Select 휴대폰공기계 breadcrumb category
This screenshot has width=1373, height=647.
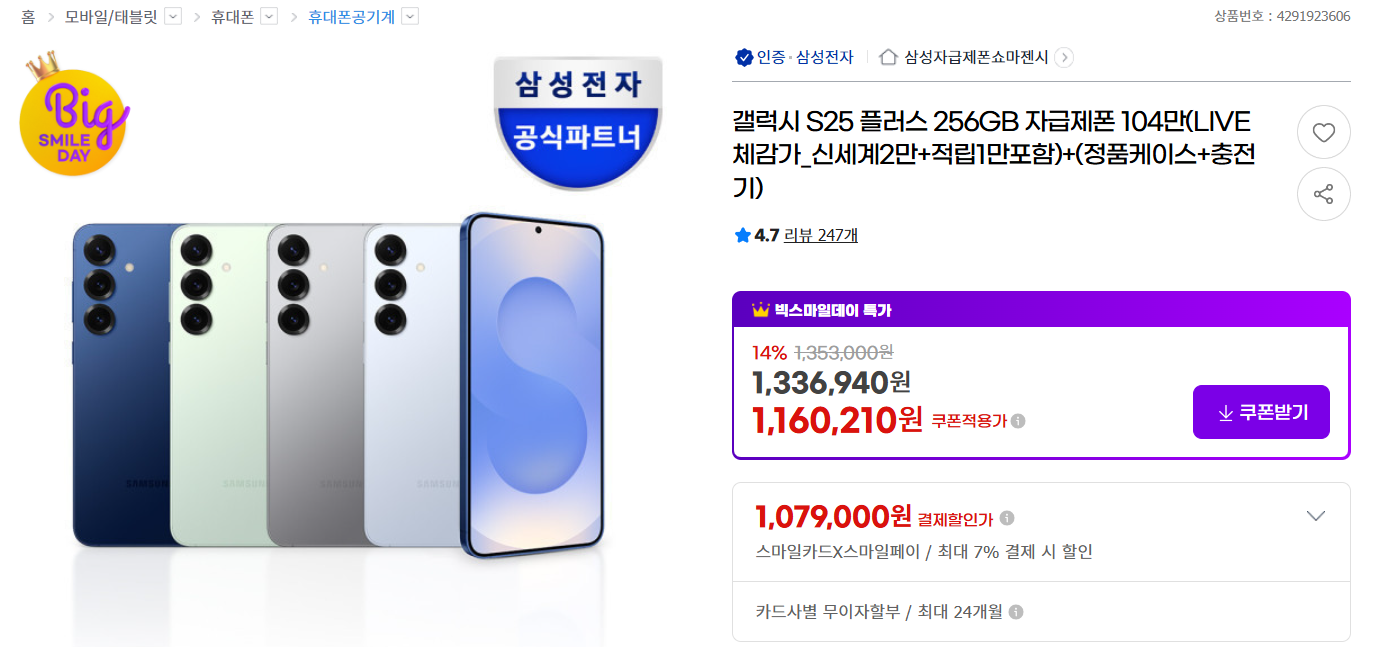click(x=351, y=16)
